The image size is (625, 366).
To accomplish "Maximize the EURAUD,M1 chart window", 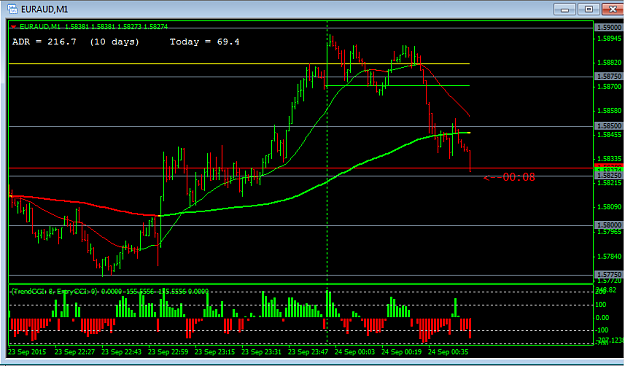I will click(588, 9).
